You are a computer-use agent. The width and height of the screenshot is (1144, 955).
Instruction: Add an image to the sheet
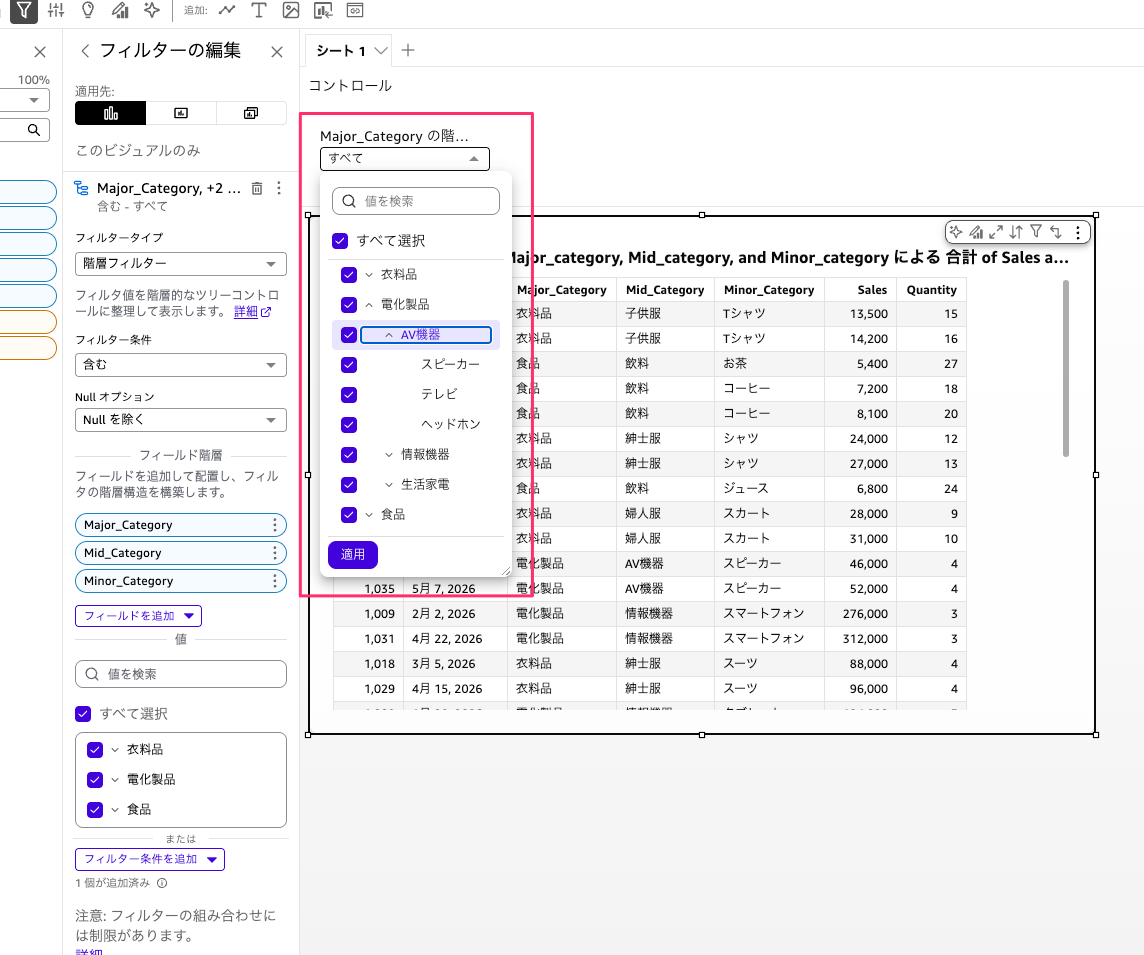point(290,10)
